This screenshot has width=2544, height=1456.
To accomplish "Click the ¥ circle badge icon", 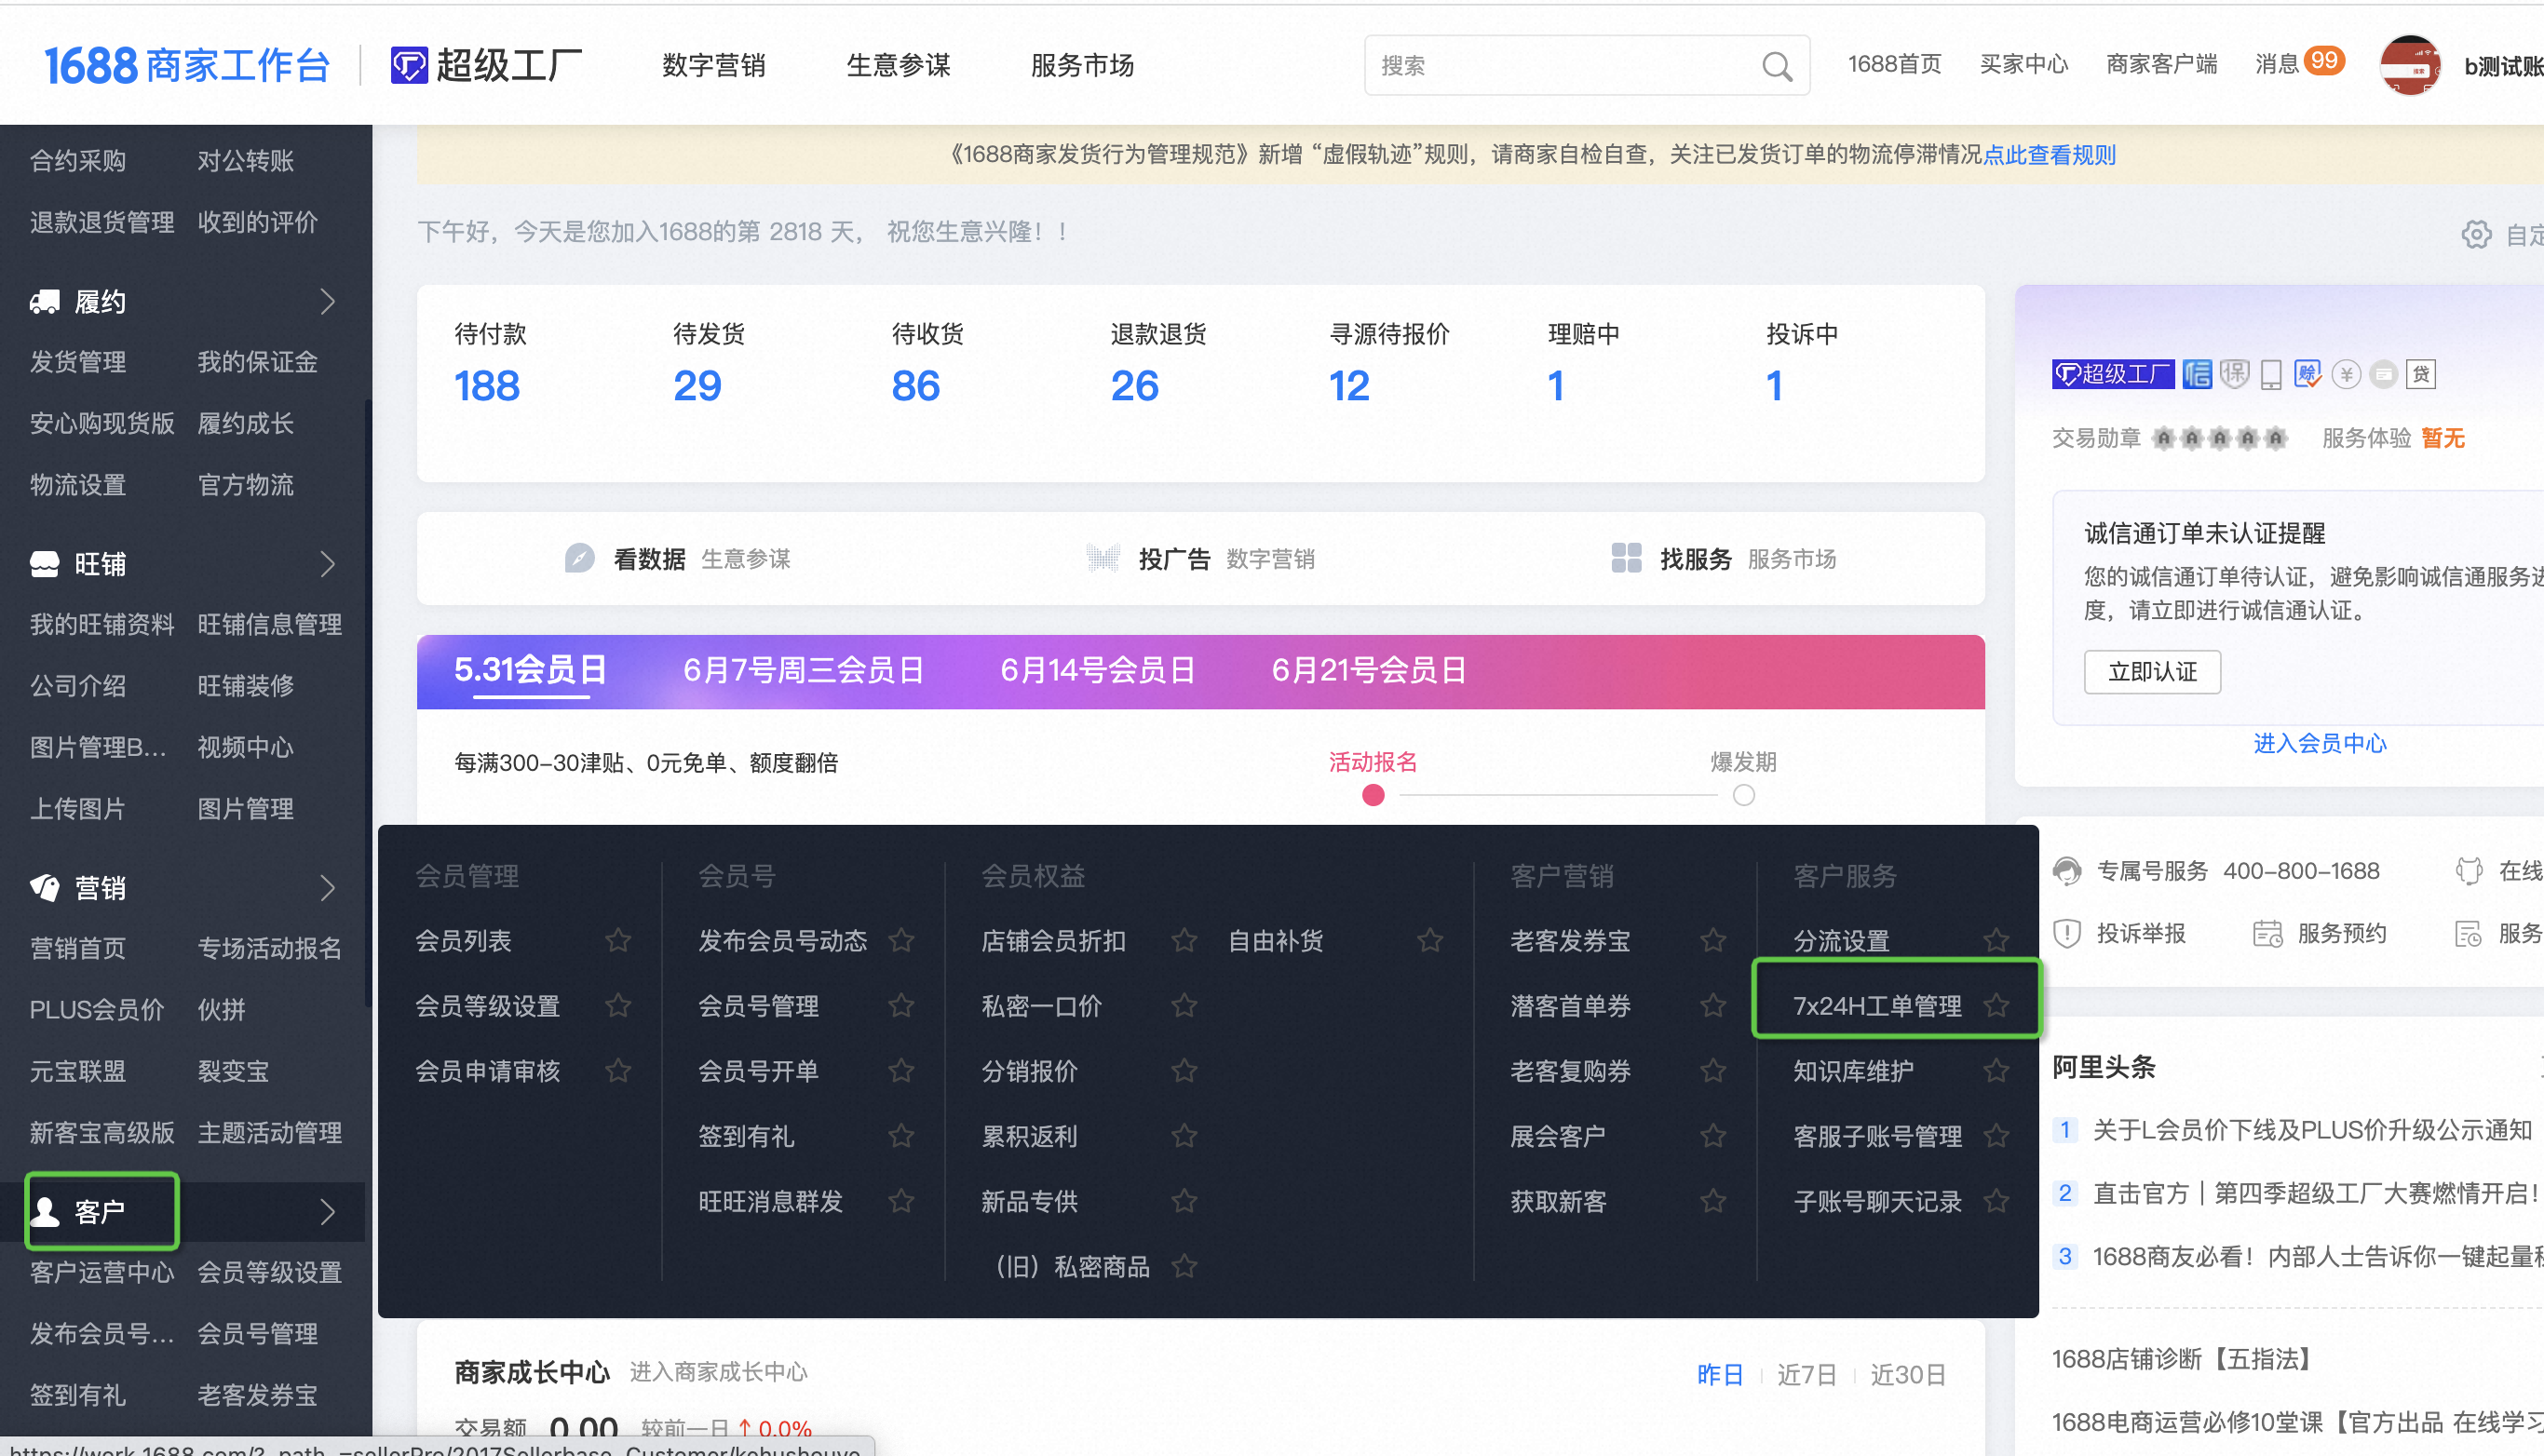I will pos(2346,374).
